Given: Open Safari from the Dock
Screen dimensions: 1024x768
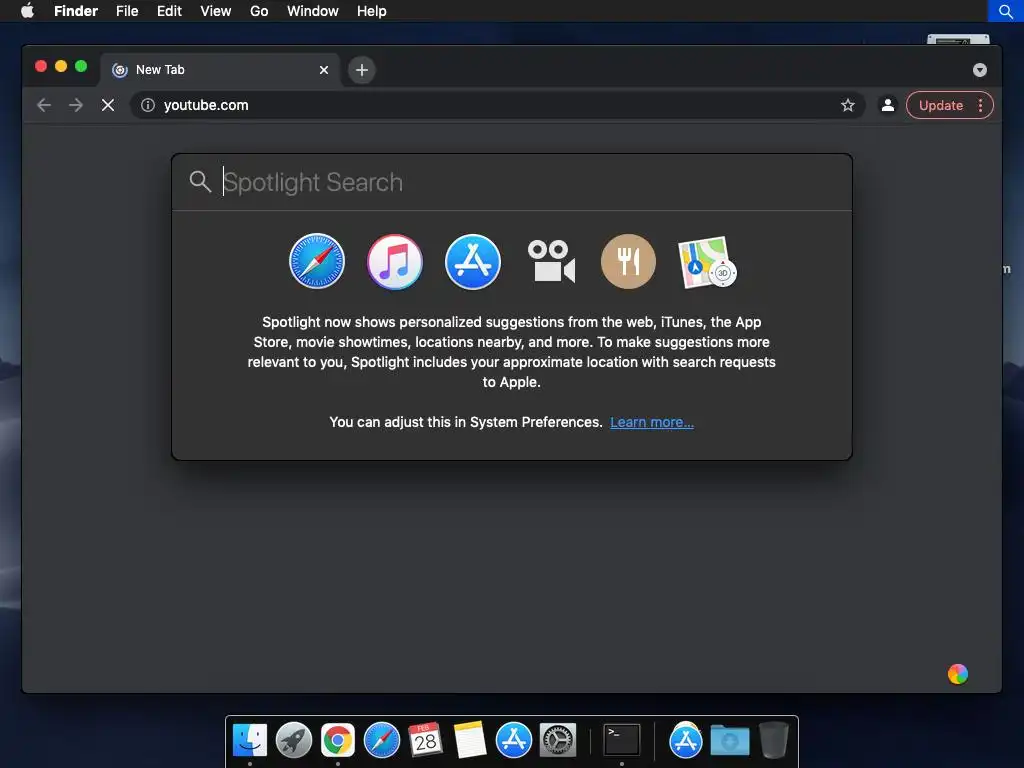Looking at the screenshot, I should (381, 740).
